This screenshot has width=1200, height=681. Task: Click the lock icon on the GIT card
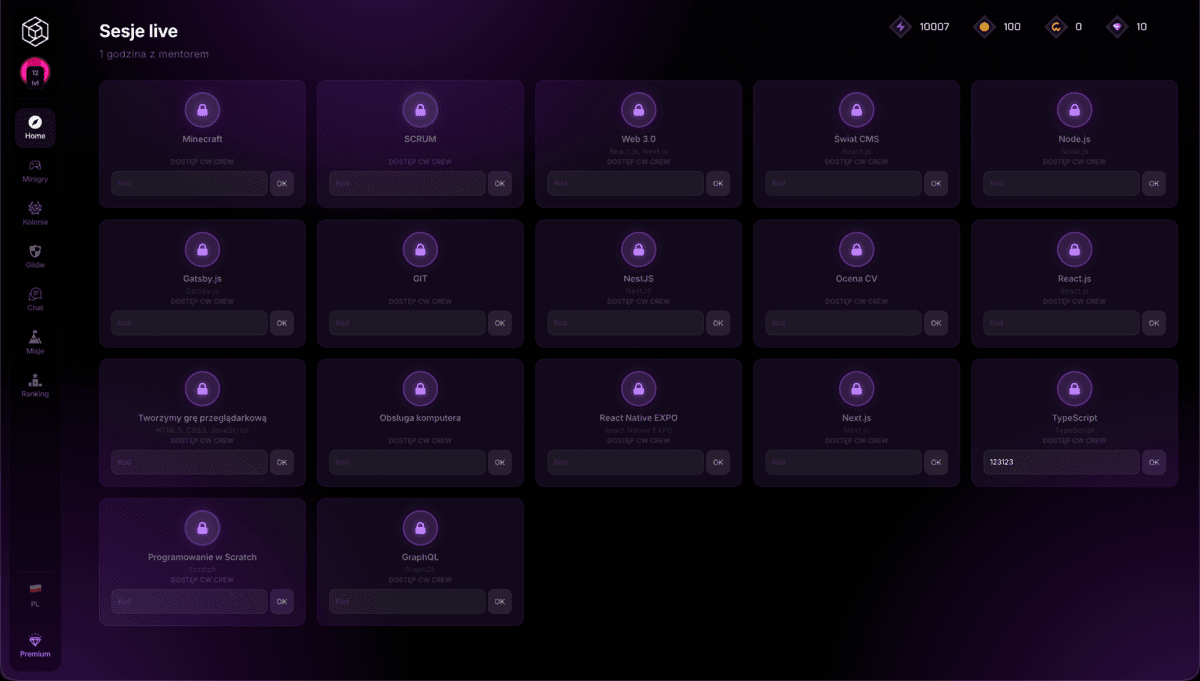pyautogui.click(x=420, y=249)
